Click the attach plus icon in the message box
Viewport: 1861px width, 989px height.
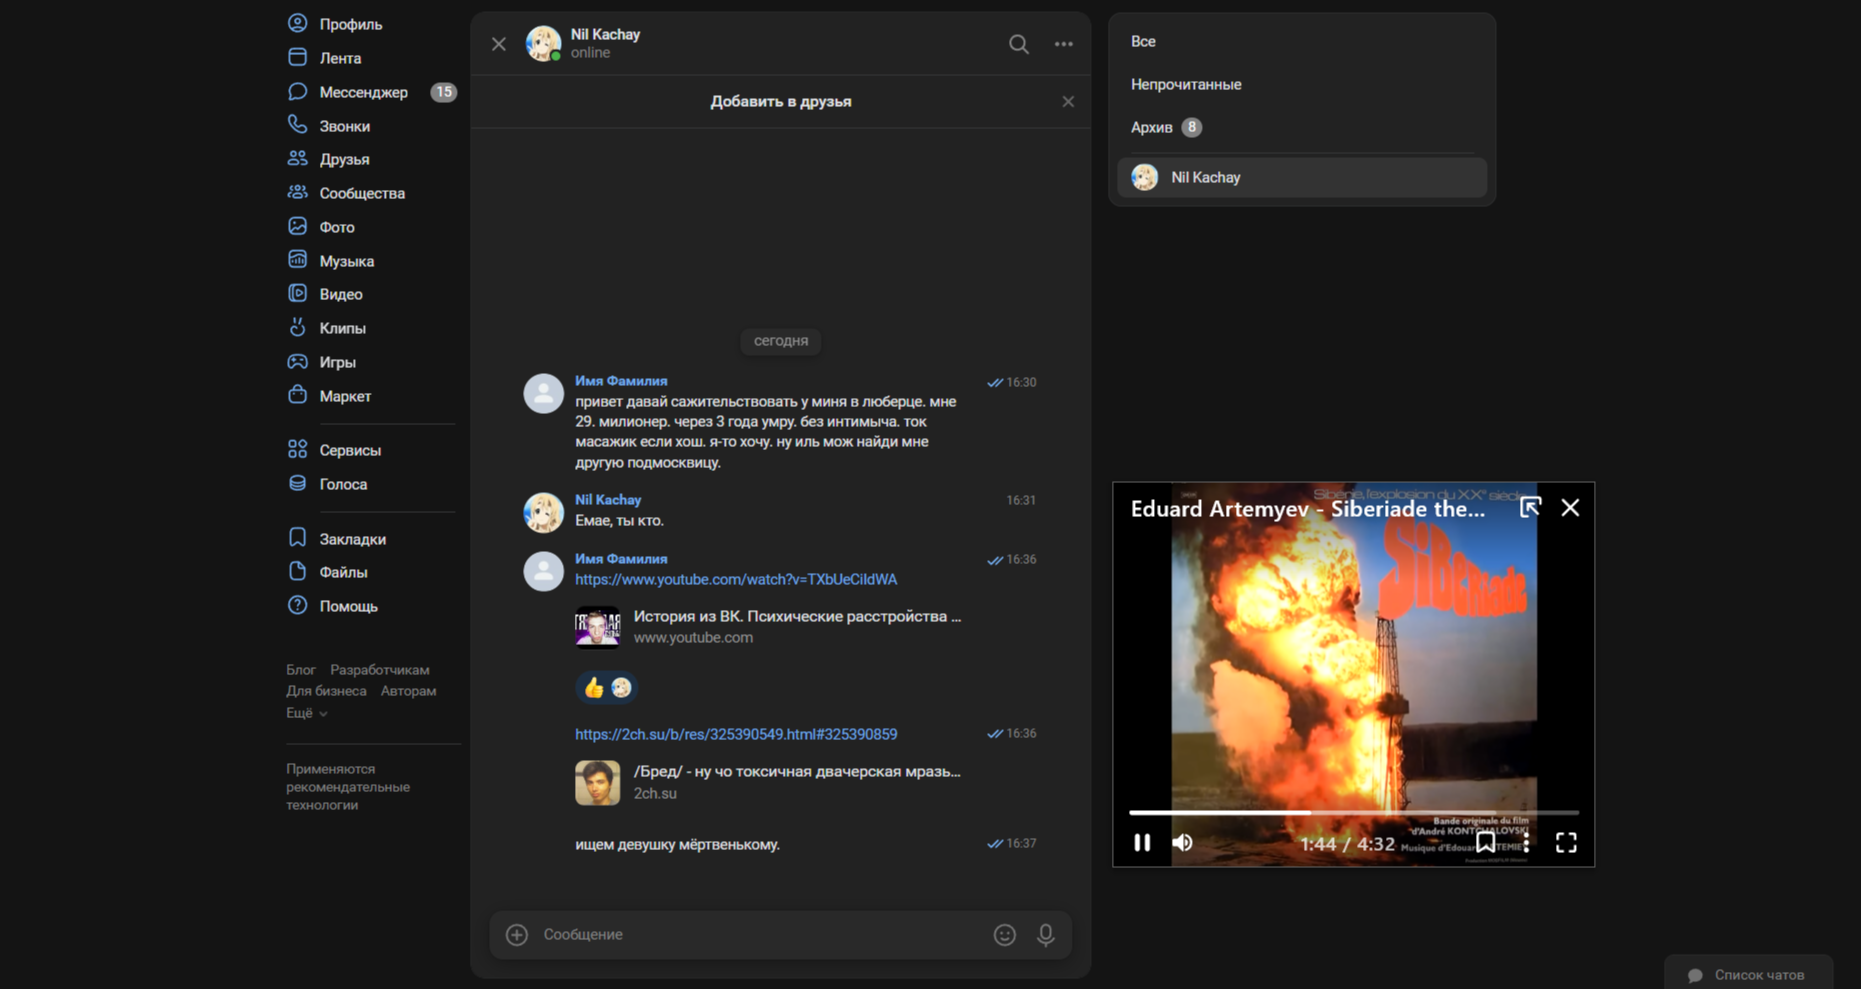pyautogui.click(x=517, y=934)
